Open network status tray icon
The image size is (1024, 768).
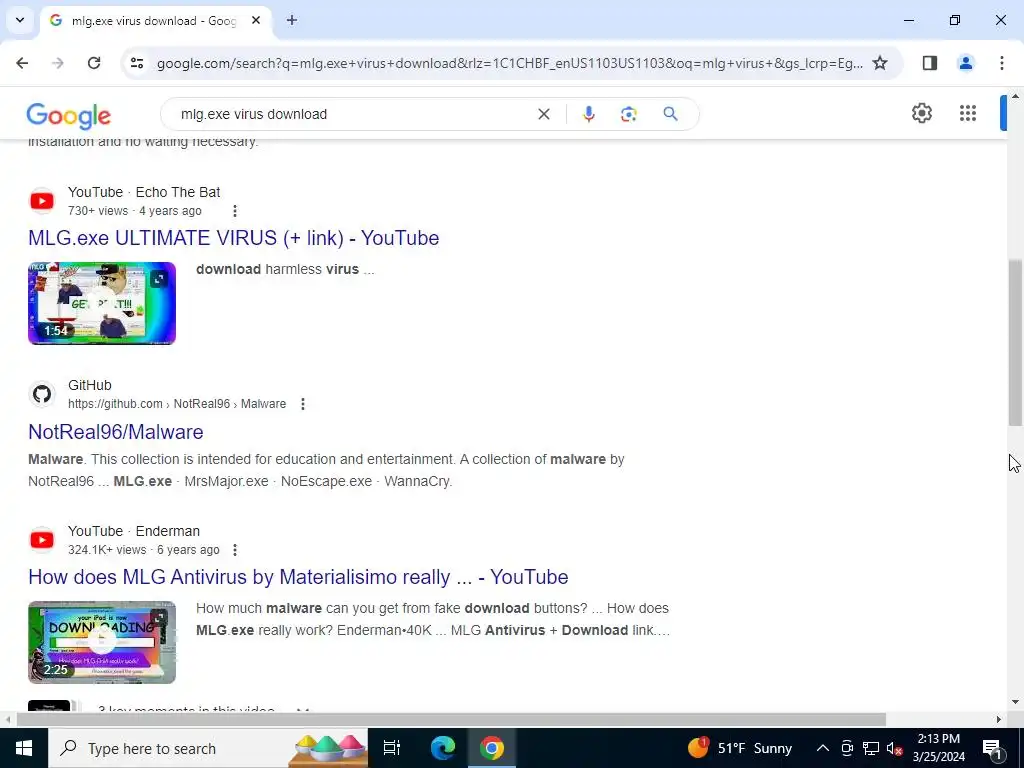(871, 748)
